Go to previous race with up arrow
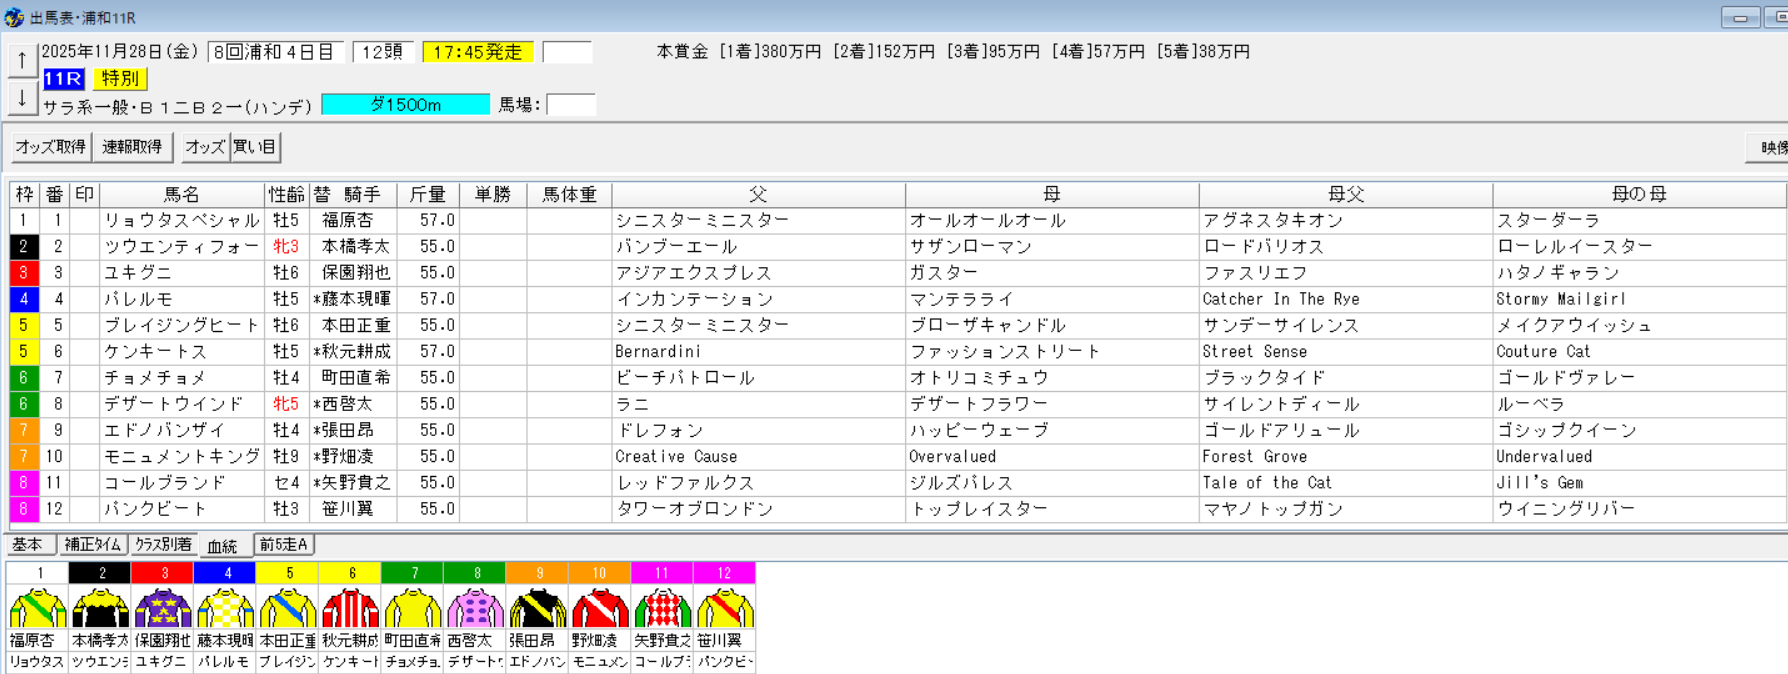Screen dimensions: 1788x674 pos(22,60)
